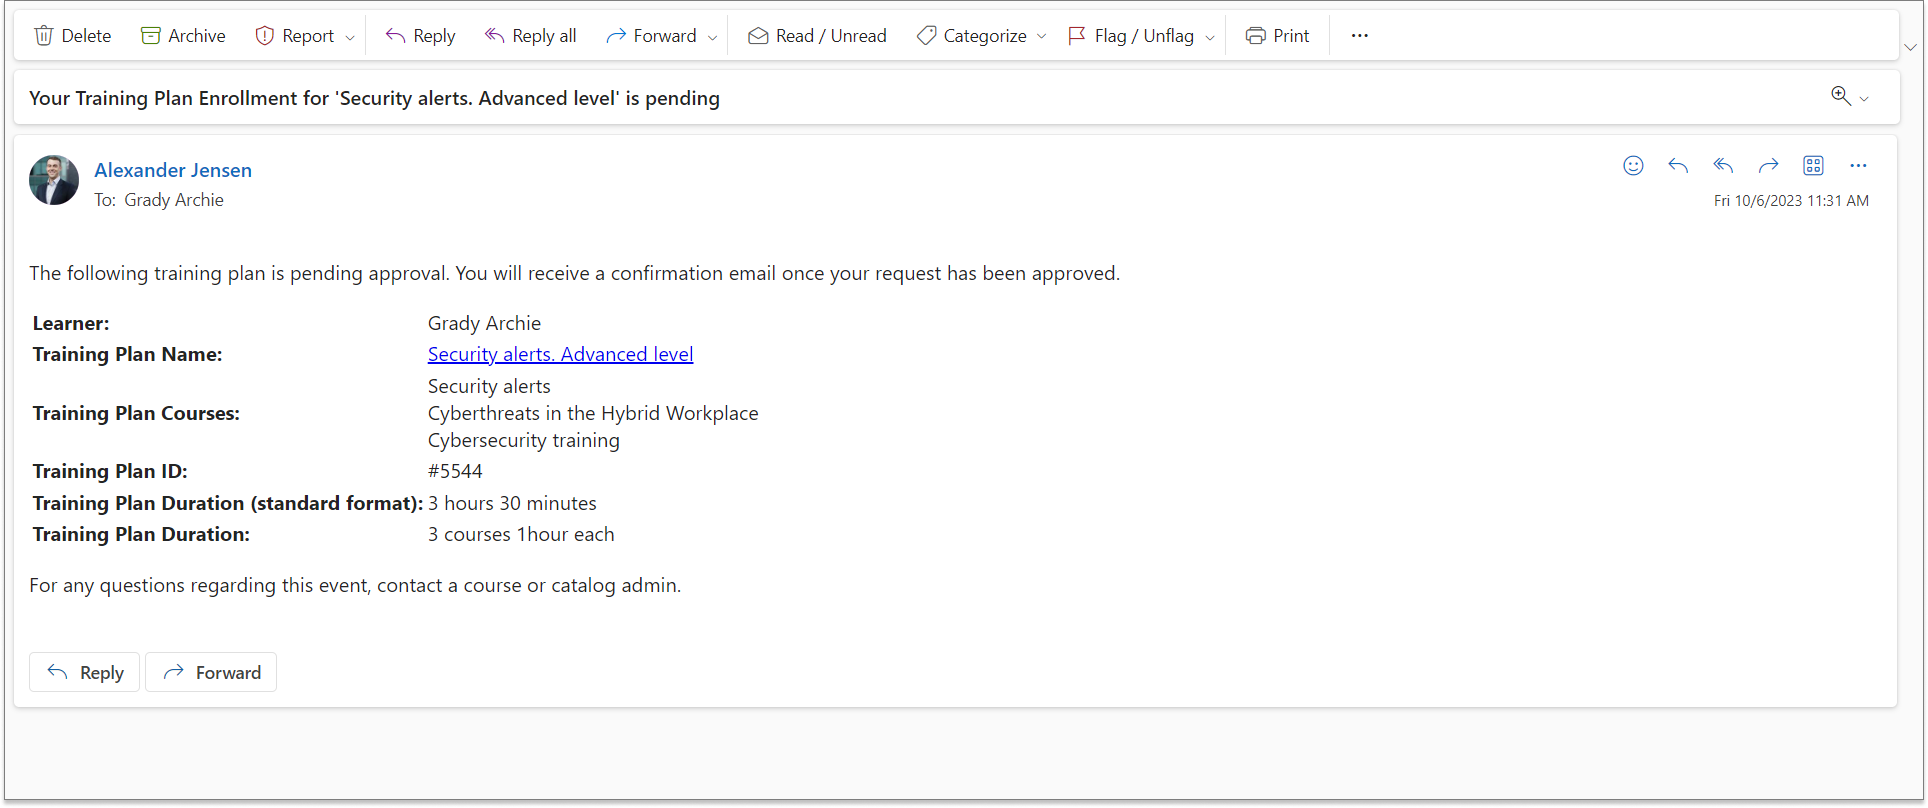Open the Categorize dropdown
The image size is (1928, 808).
(1041, 37)
